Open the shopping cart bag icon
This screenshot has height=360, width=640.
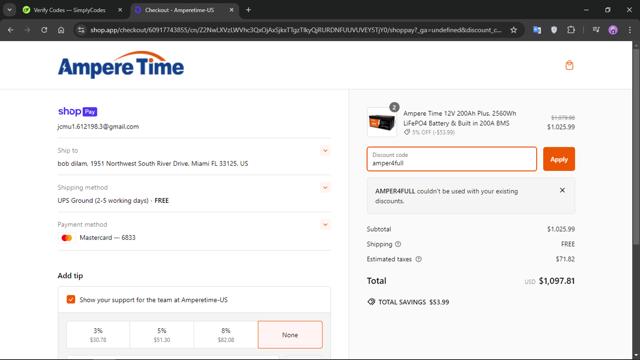[569, 65]
